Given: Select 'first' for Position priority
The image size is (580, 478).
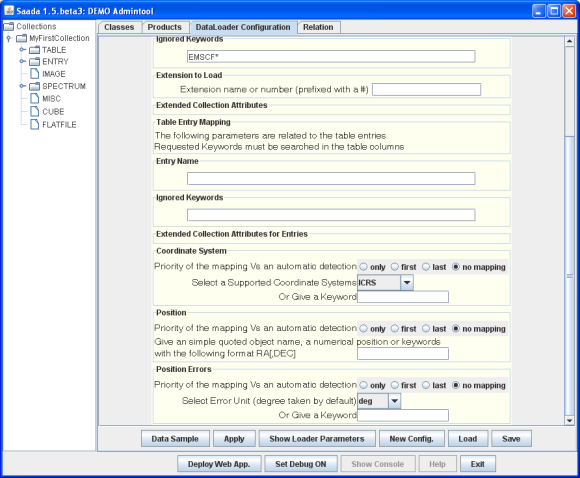Looking at the screenshot, I should click(x=395, y=329).
